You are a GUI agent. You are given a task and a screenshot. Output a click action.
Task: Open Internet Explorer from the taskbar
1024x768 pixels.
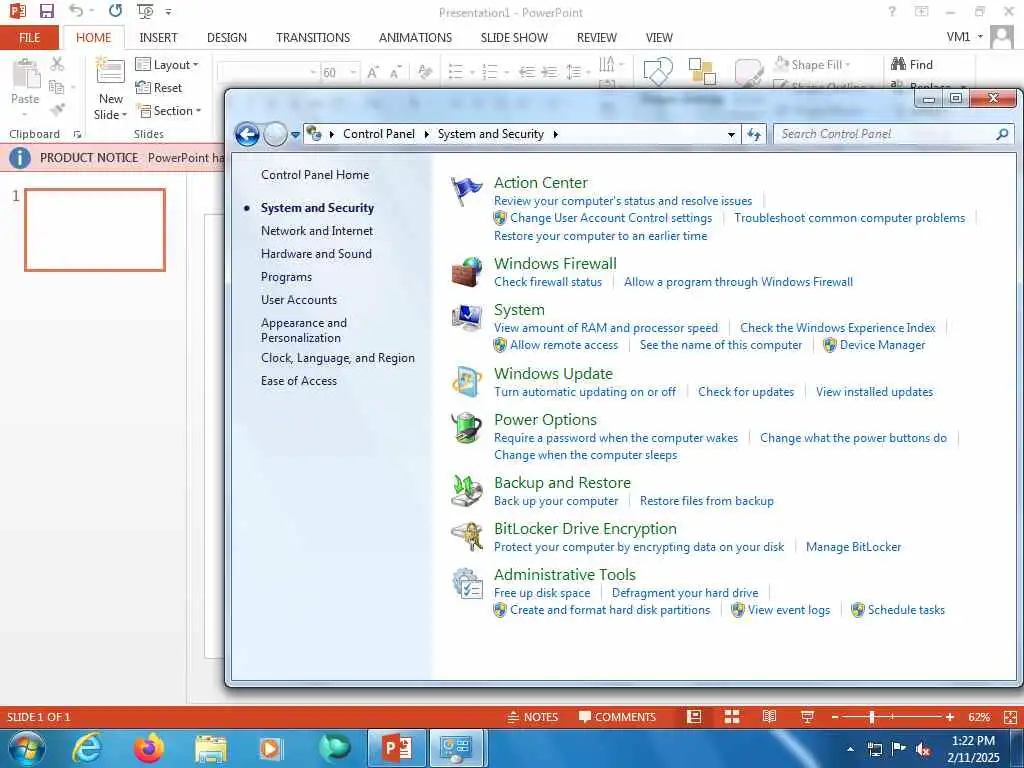[87, 748]
